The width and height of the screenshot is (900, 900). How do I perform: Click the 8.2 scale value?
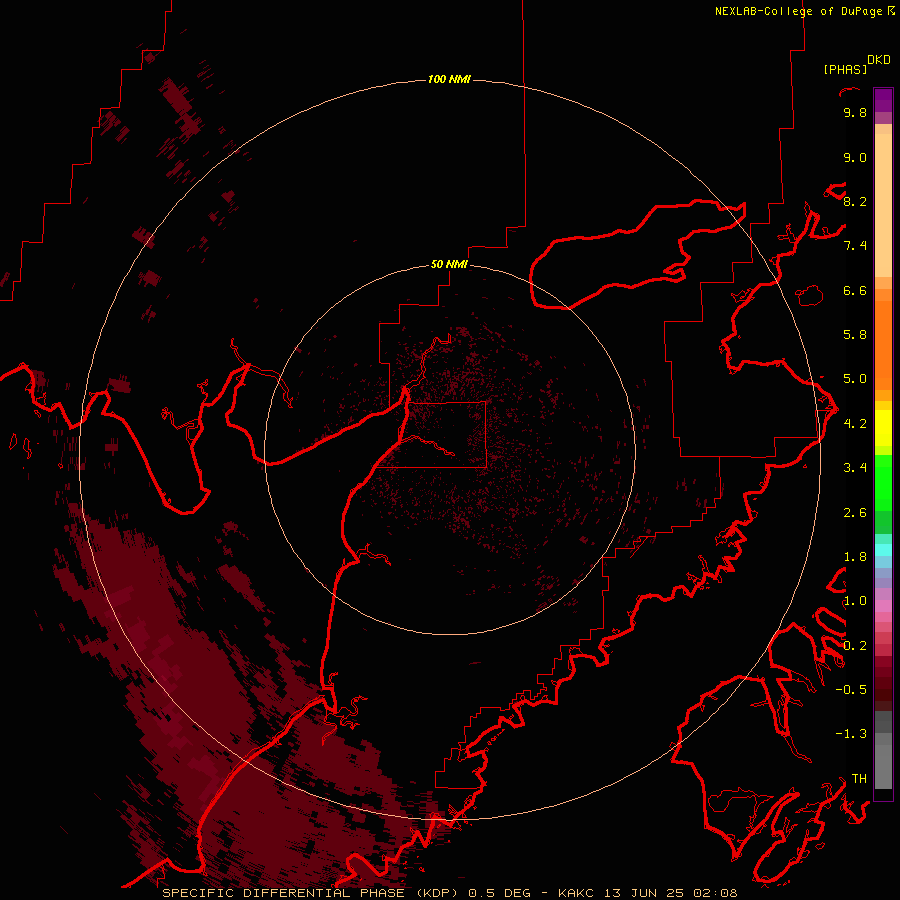(x=855, y=201)
